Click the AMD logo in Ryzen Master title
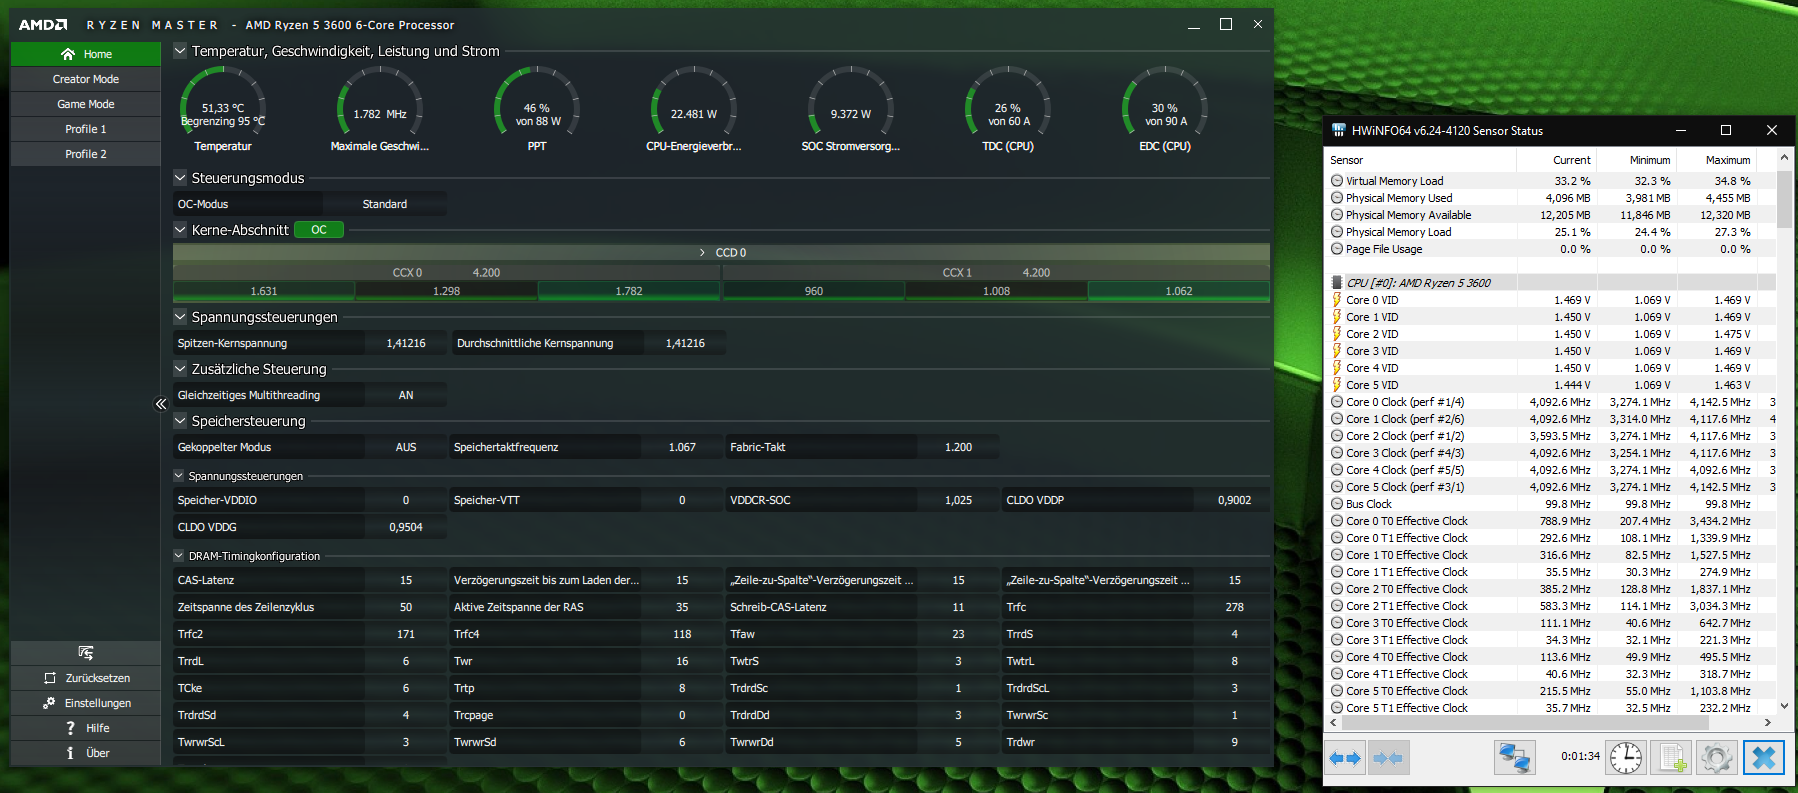The width and height of the screenshot is (1798, 793). pos(43,25)
